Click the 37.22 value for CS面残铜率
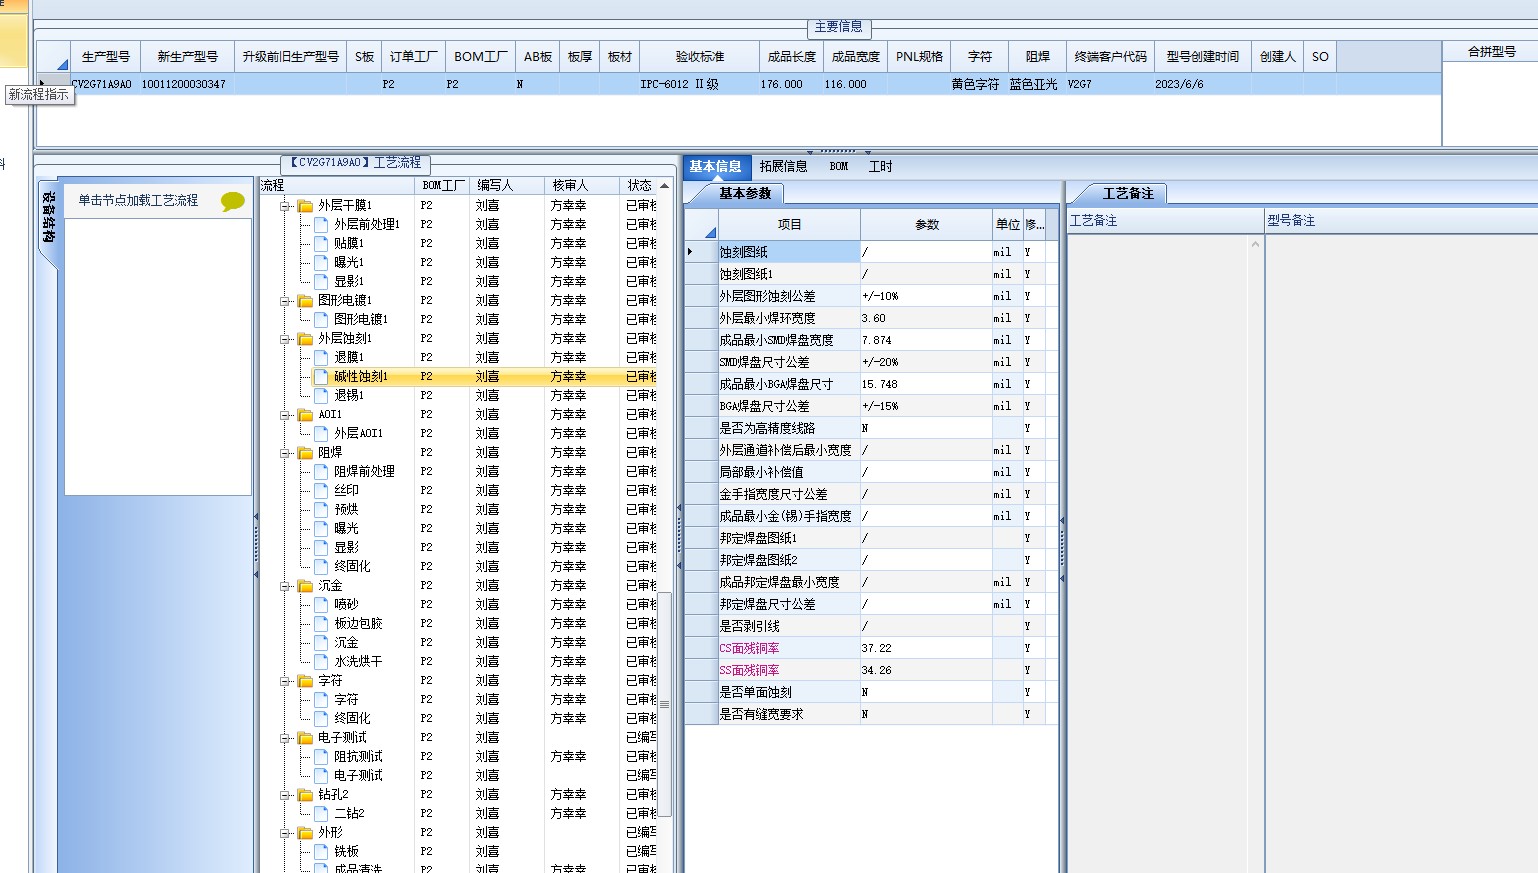Screen dimensions: 1538x873 point(926,648)
